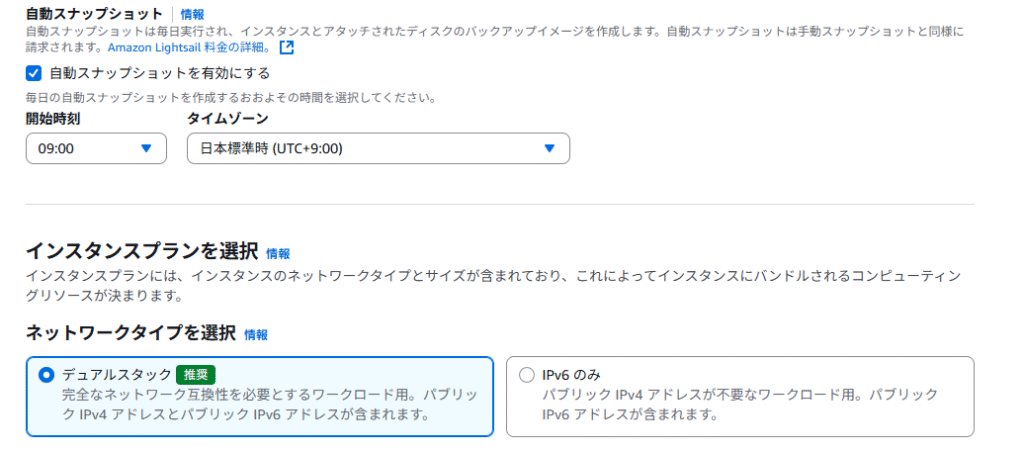The height and width of the screenshot is (452, 1024).
Task: Click the インスタンスプランを選択 heading
Action: click(142, 252)
